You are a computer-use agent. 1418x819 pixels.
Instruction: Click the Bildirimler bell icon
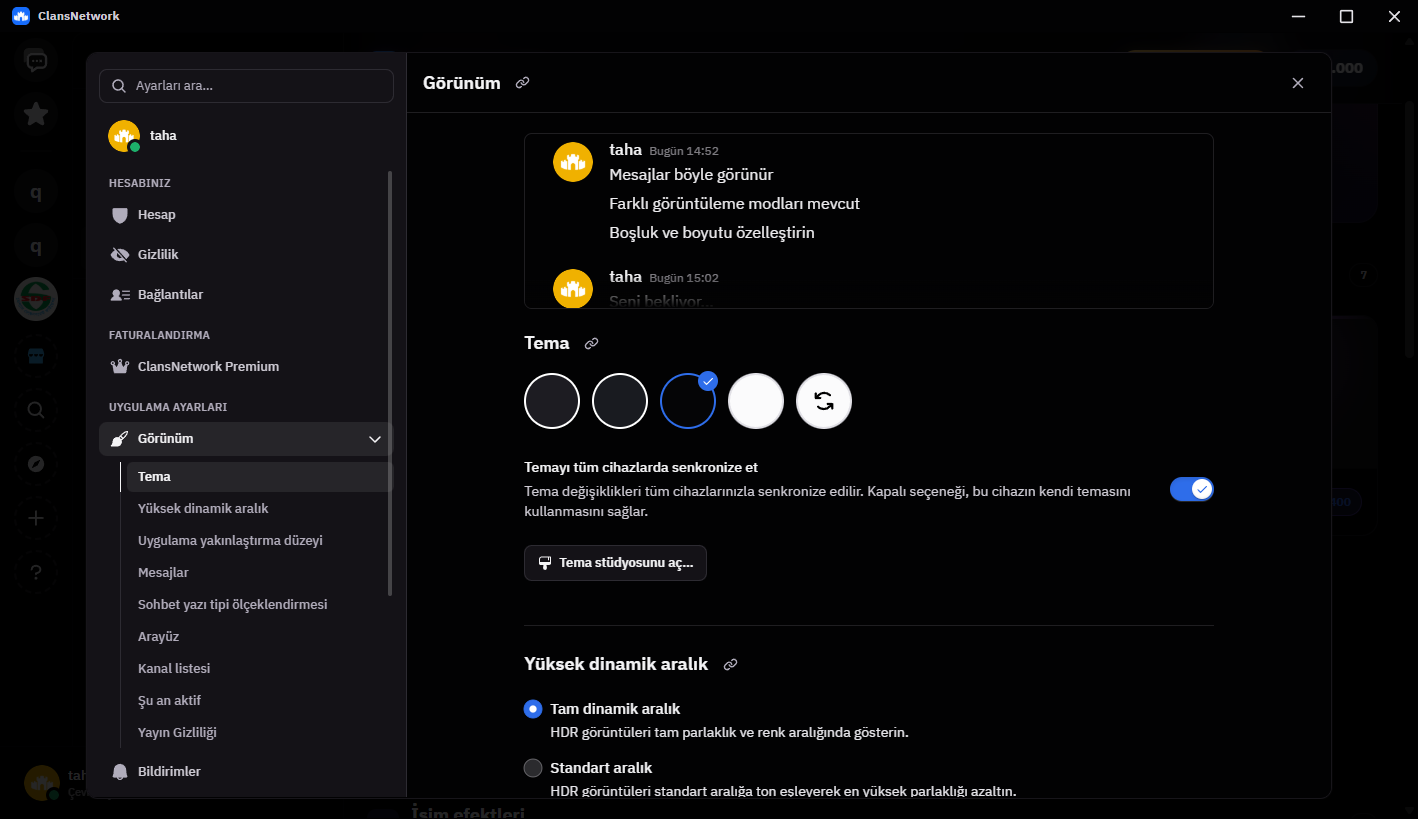pos(120,772)
